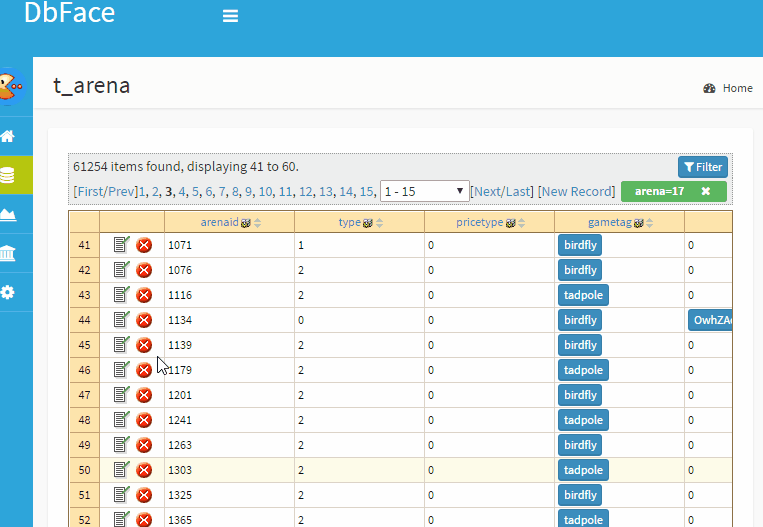Go to Next/Last page

pyautogui.click(x=502, y=192)
